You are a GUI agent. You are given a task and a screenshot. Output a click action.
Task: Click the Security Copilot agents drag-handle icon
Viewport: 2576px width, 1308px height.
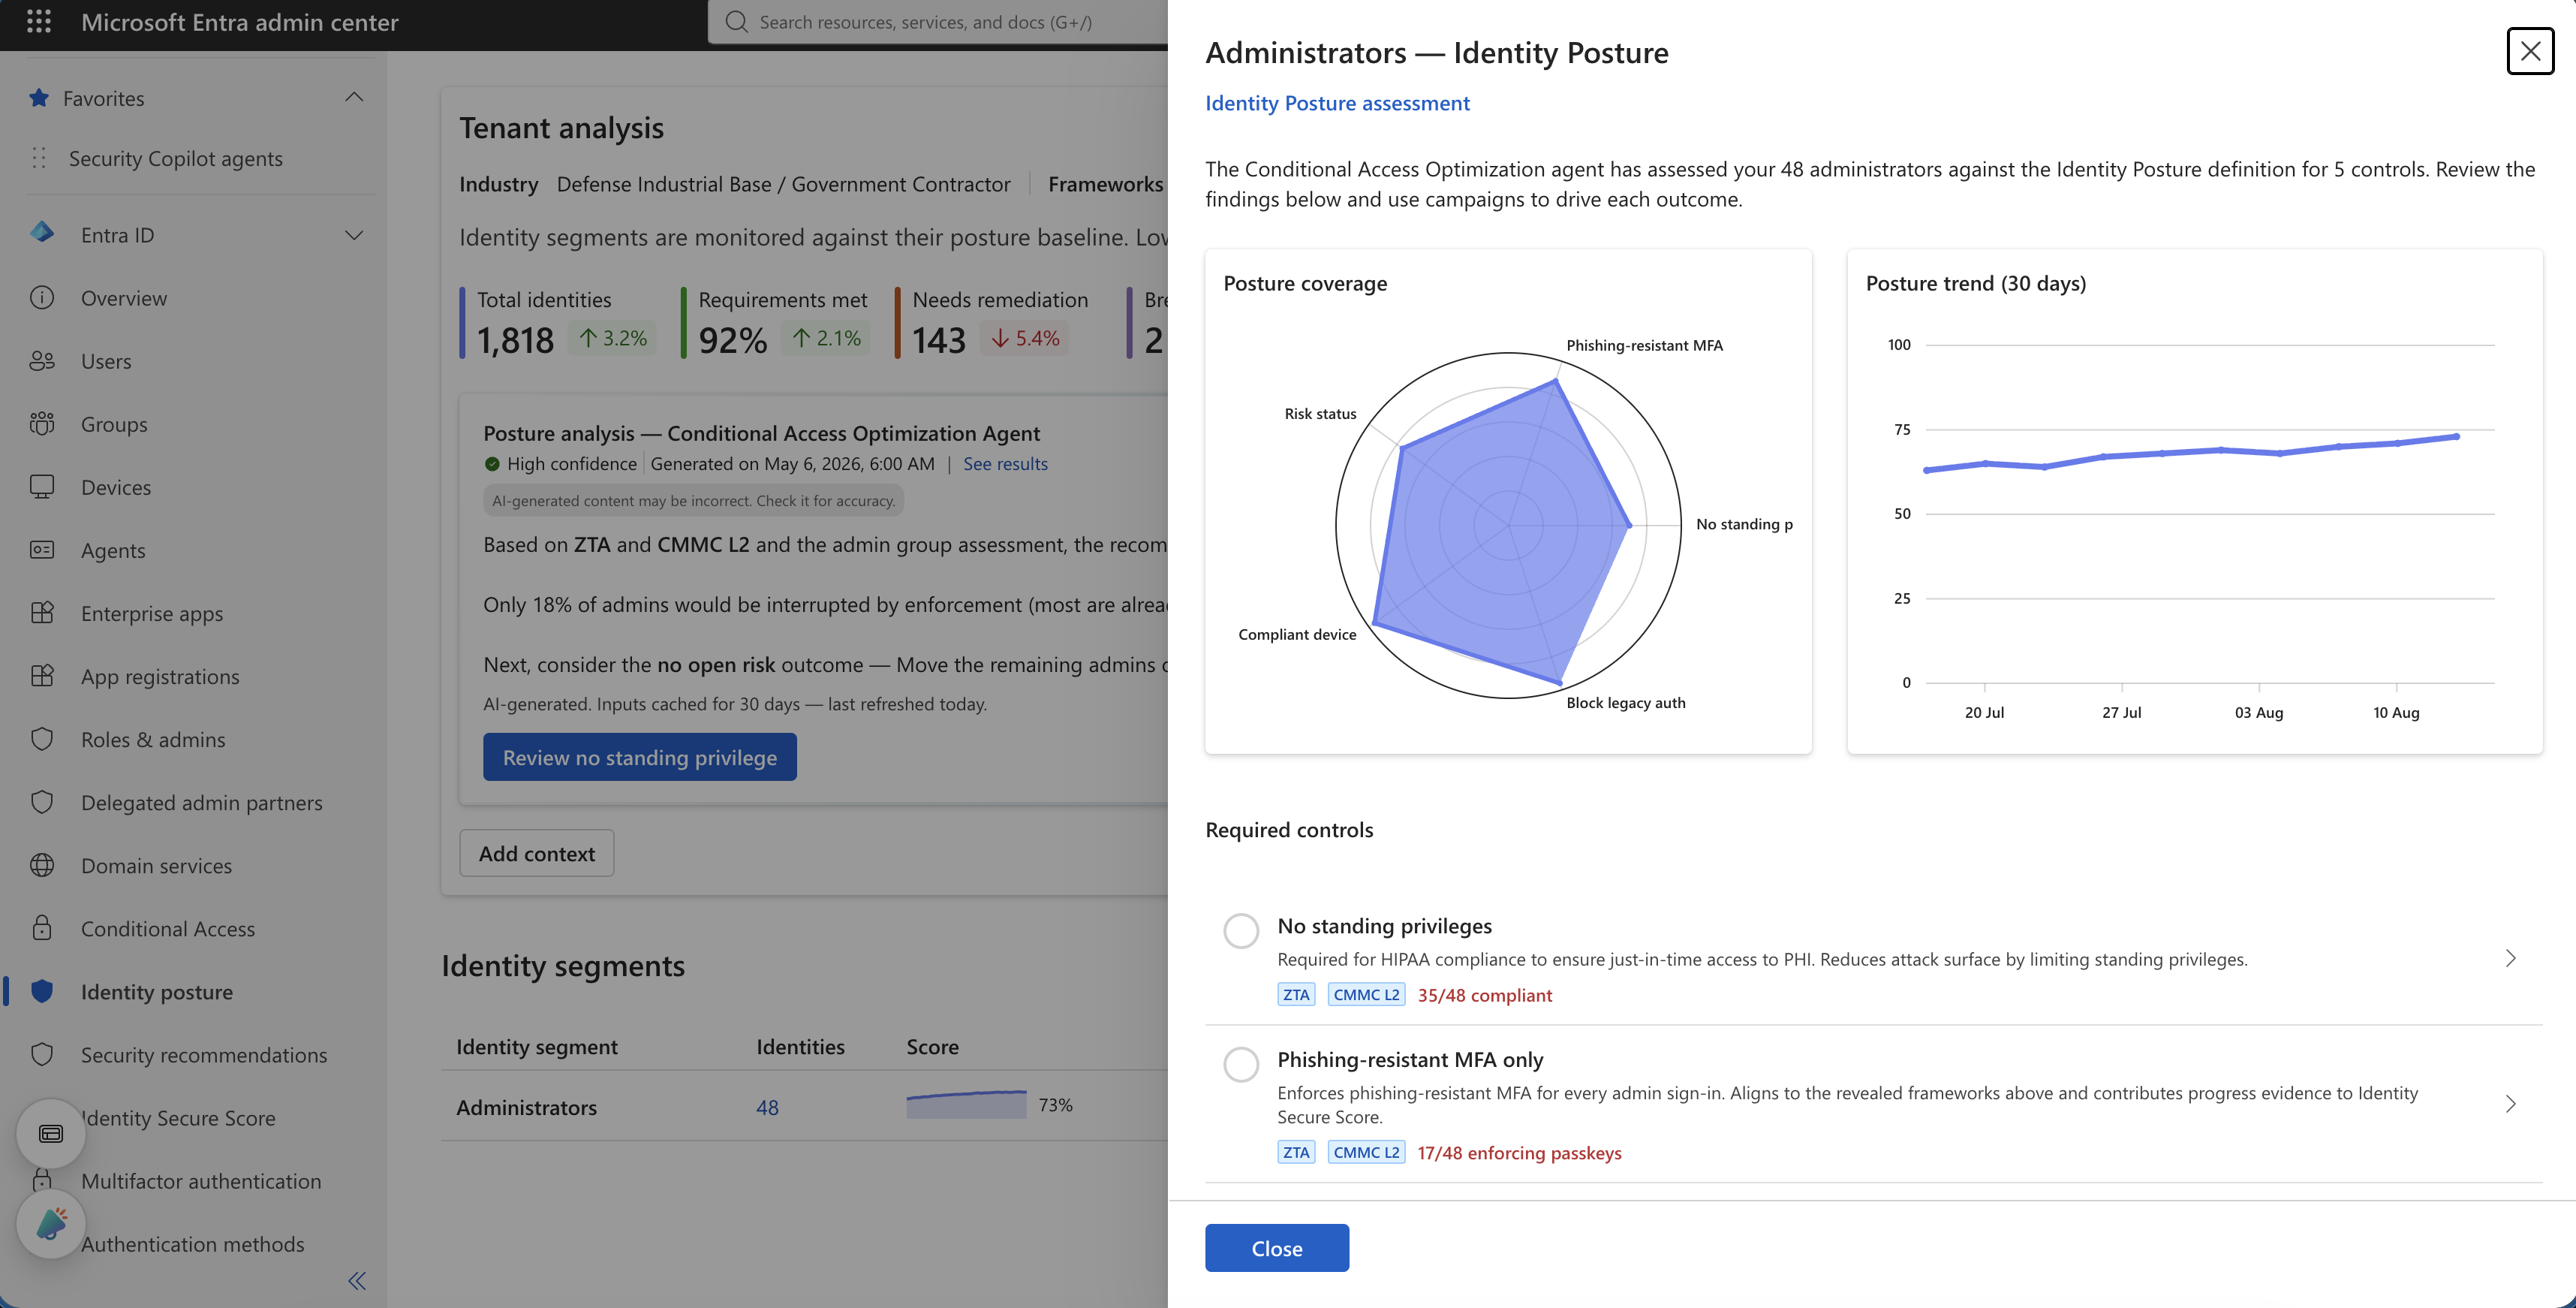pyautogui.click(x=39, y=158)
